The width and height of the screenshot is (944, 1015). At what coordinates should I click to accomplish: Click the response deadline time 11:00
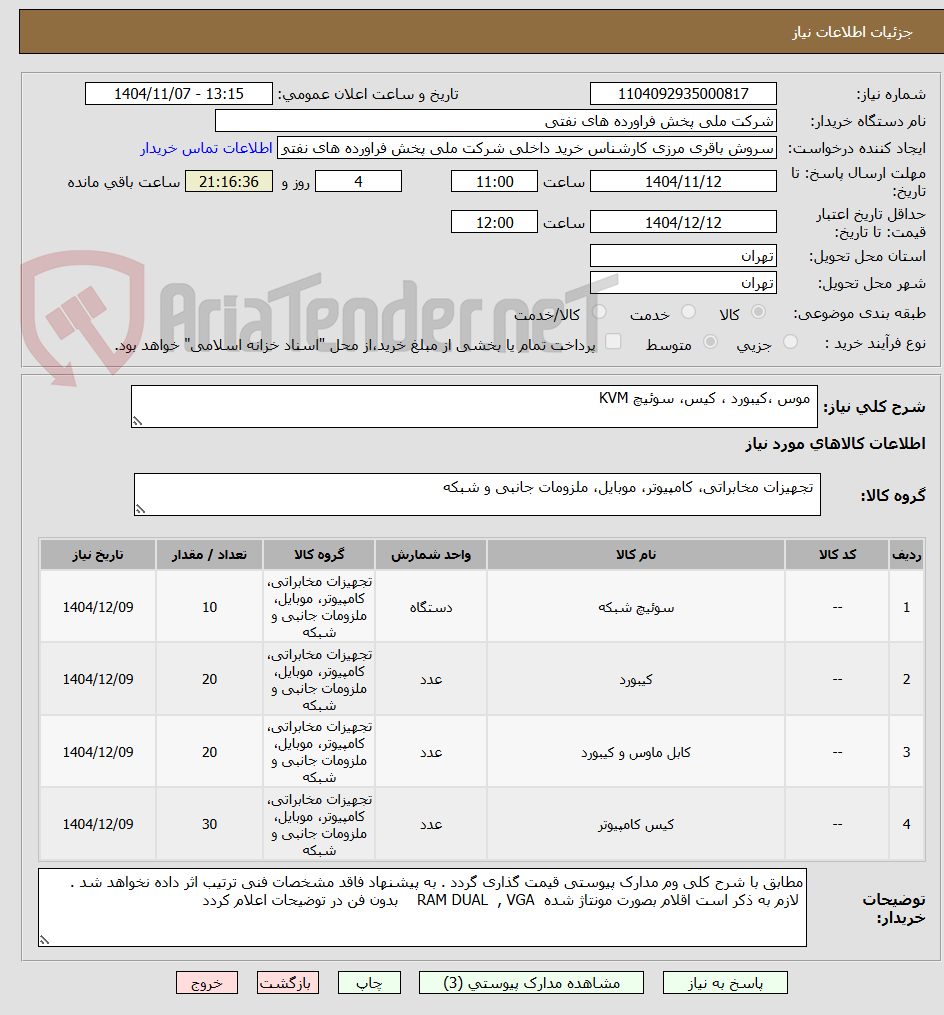[494, 181]
